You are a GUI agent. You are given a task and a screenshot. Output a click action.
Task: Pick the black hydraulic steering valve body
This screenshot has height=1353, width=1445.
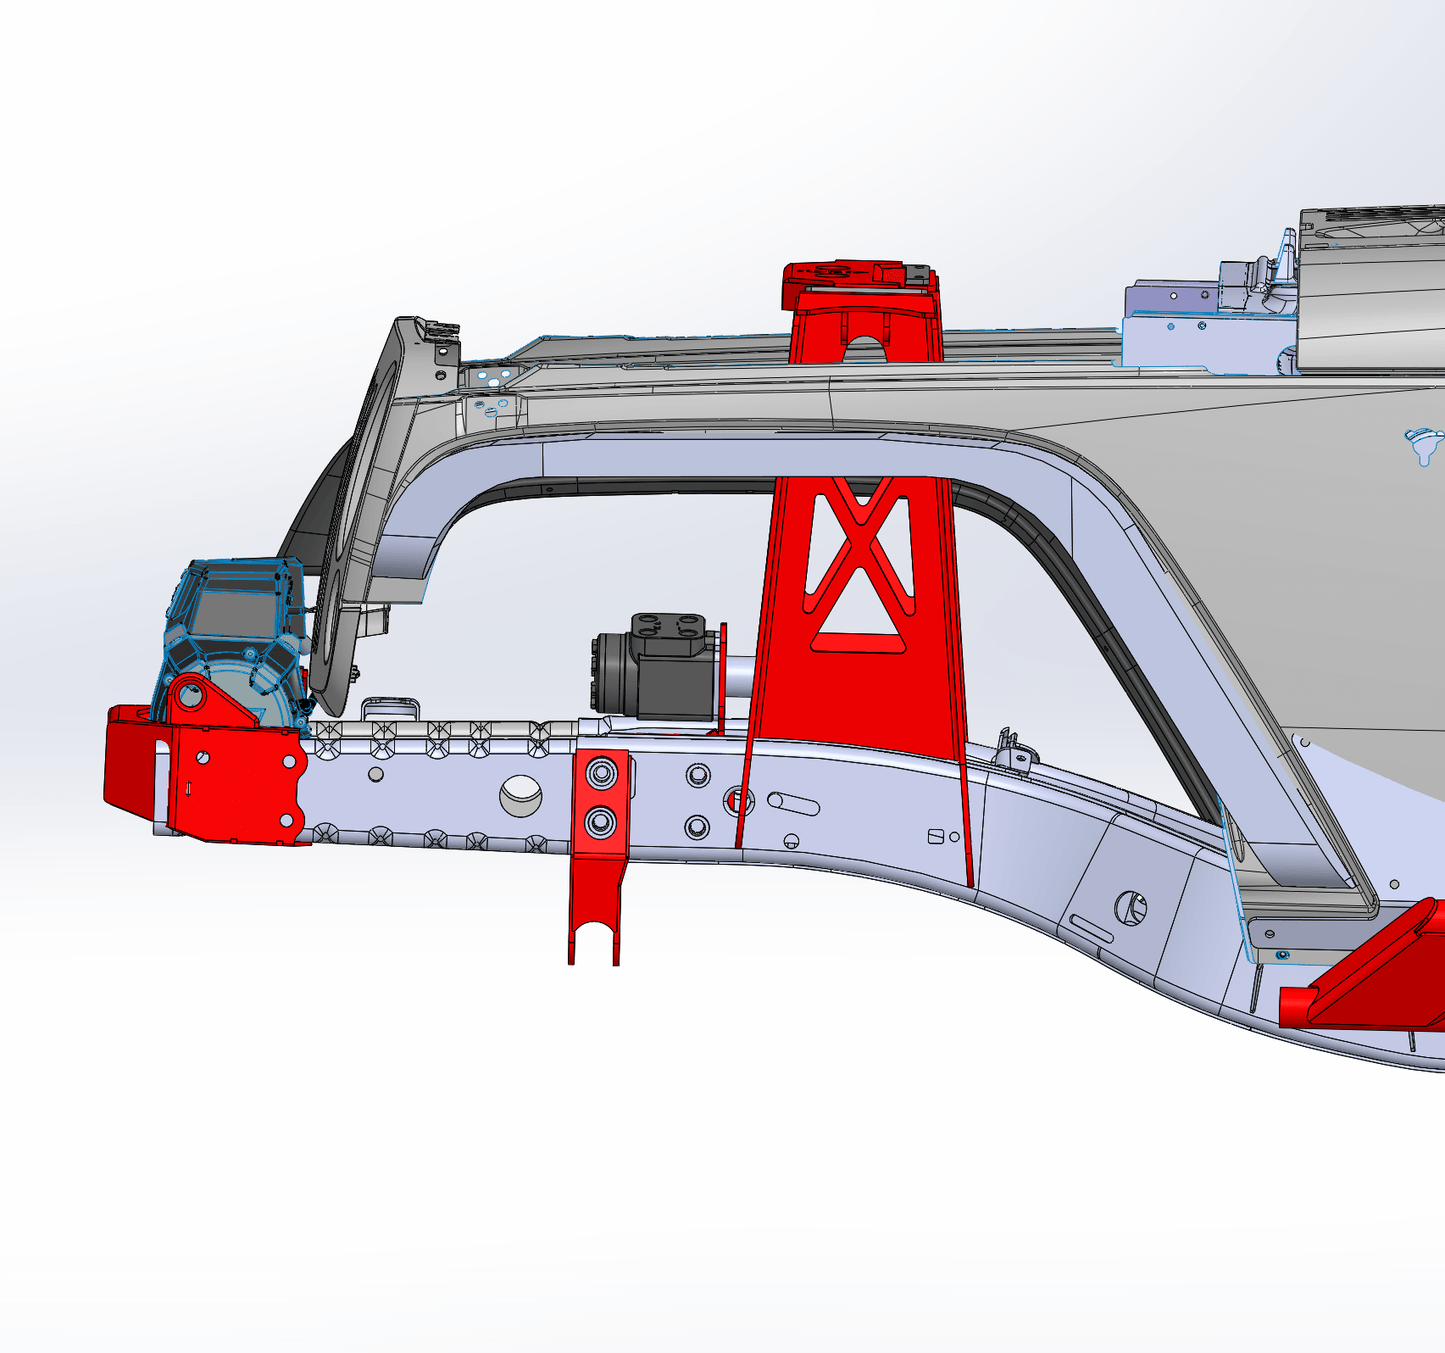point(654,668)
